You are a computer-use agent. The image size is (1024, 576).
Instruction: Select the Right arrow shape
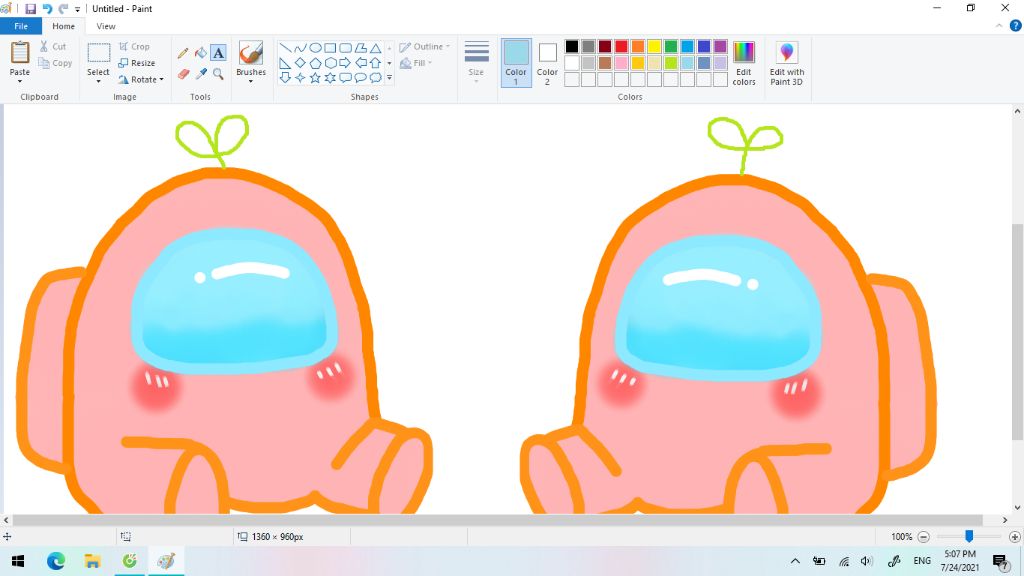point(345,63)
